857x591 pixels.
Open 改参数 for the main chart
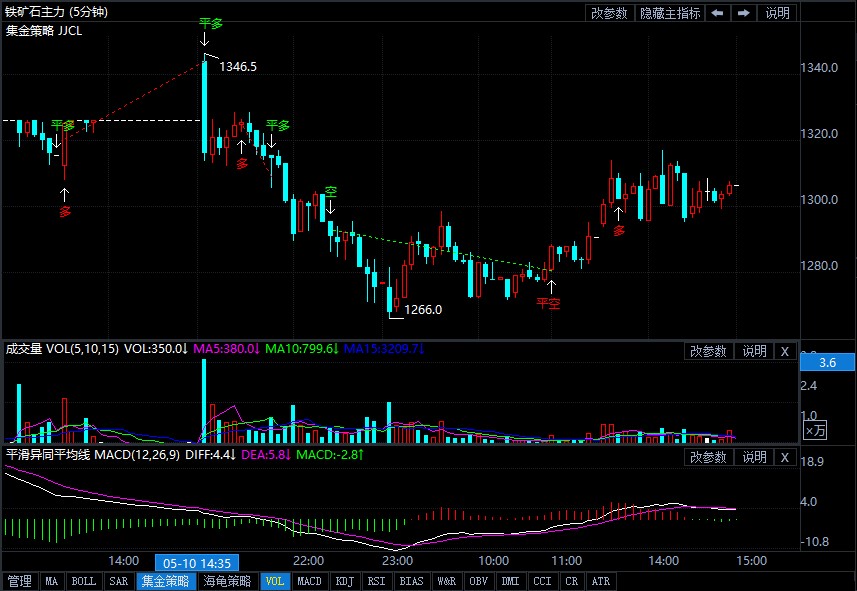pyautogui.click(x=609, y=13)
